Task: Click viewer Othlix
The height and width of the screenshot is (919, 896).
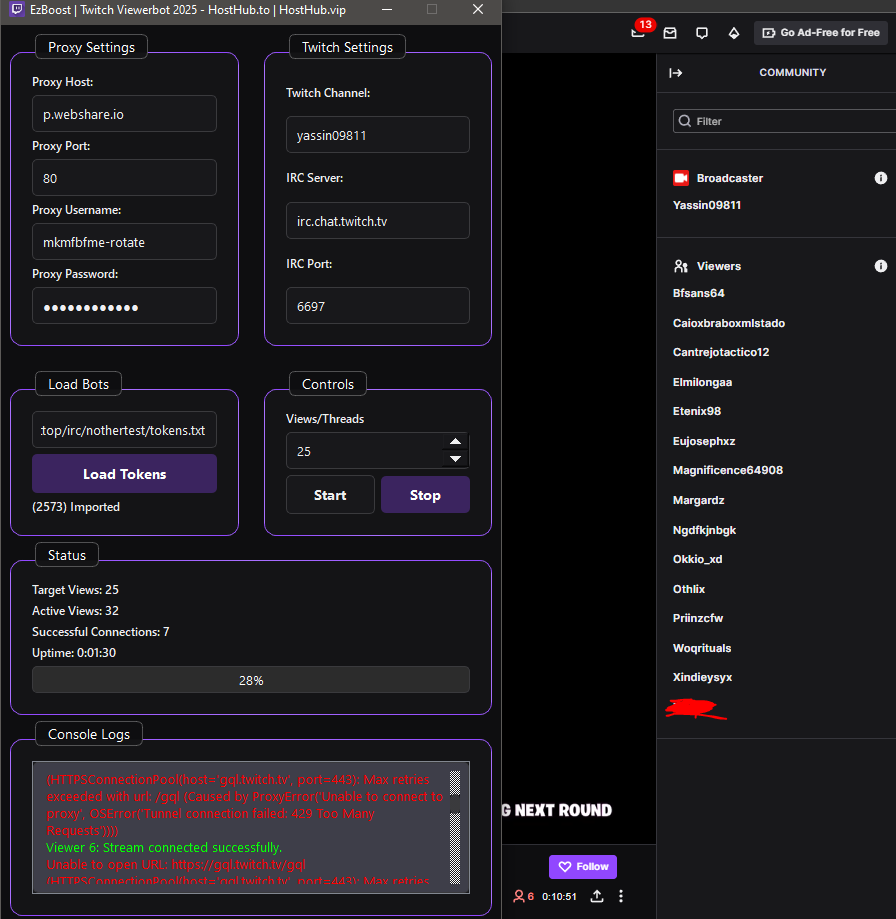Action: click(689, 589)
